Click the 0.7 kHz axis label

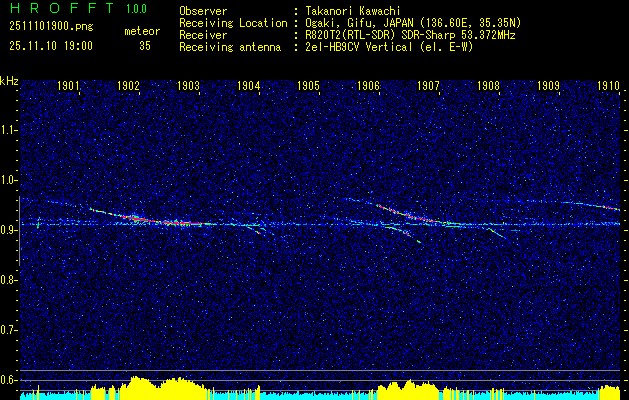point(8,330)
